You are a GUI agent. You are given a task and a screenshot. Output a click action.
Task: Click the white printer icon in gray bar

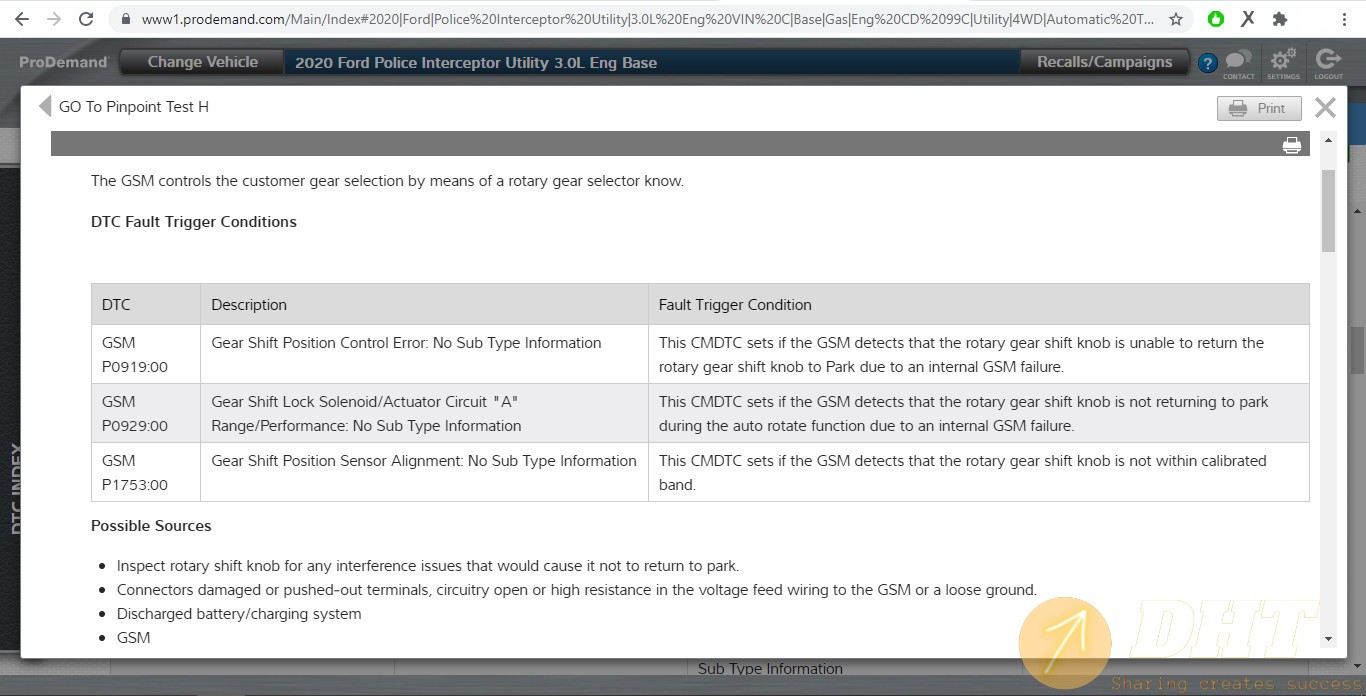(x=1291, y=145)
